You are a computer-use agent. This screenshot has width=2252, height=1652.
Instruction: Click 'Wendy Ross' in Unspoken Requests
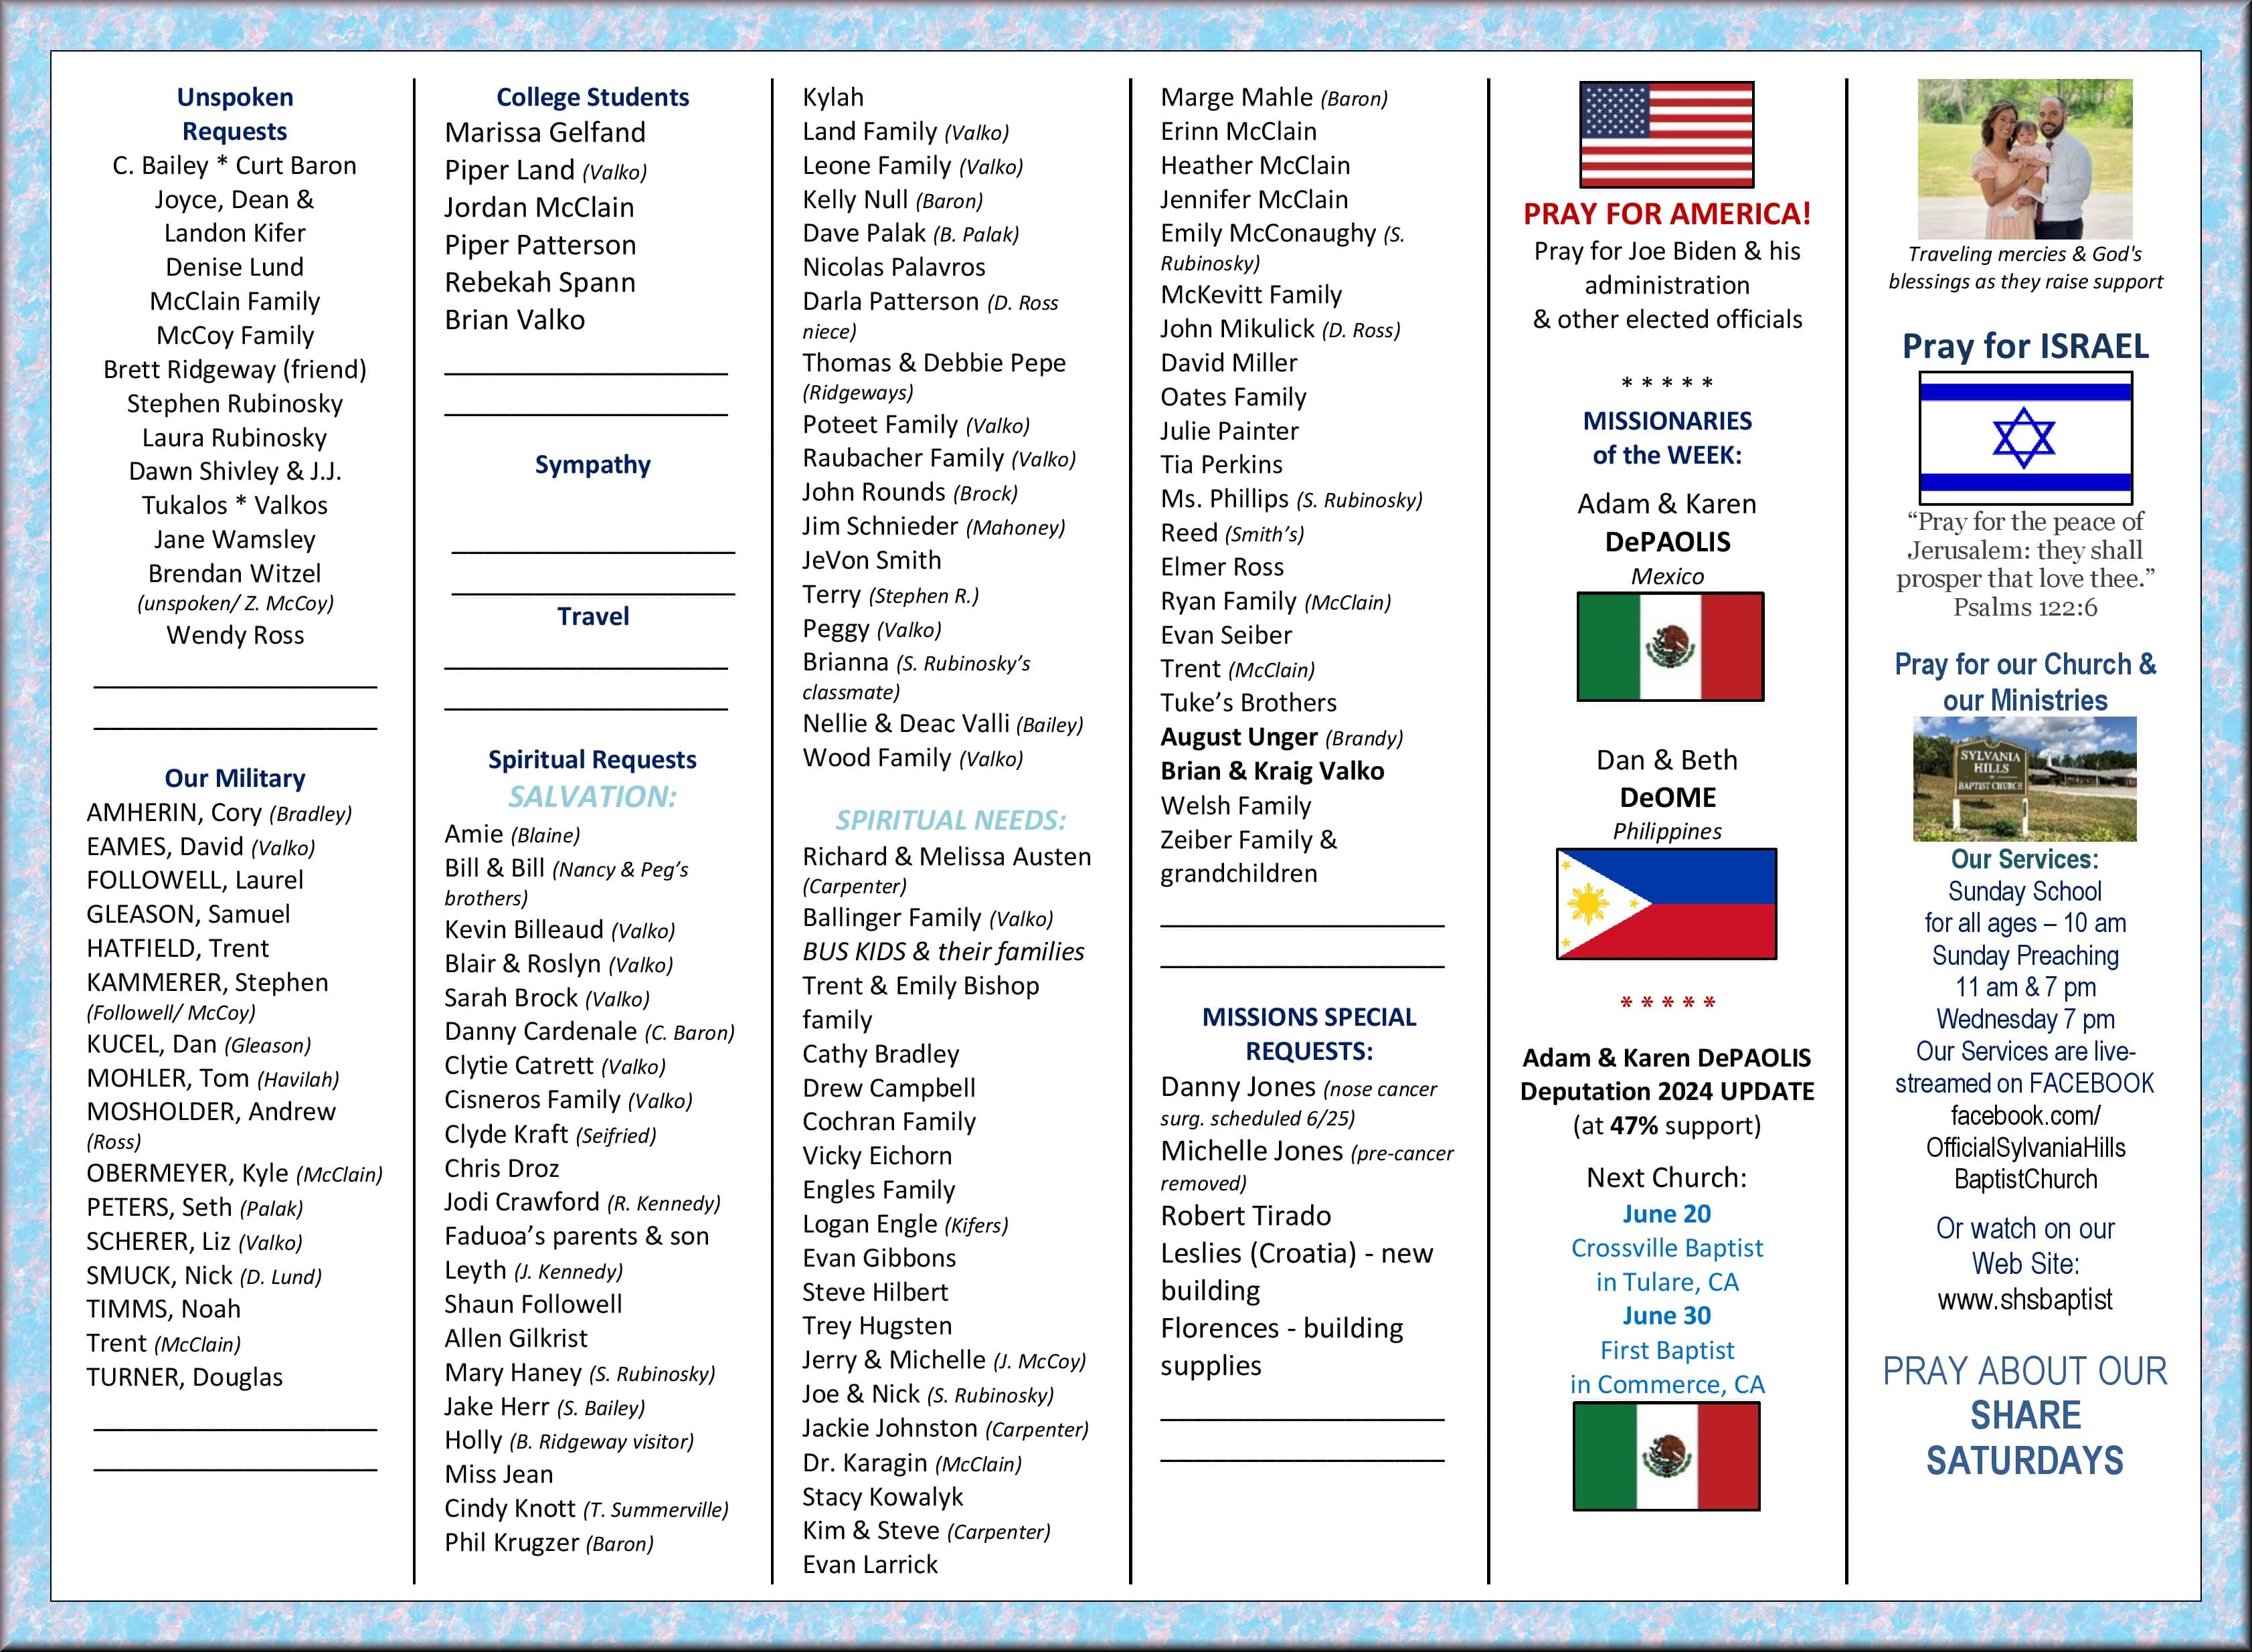click(235, 635)
